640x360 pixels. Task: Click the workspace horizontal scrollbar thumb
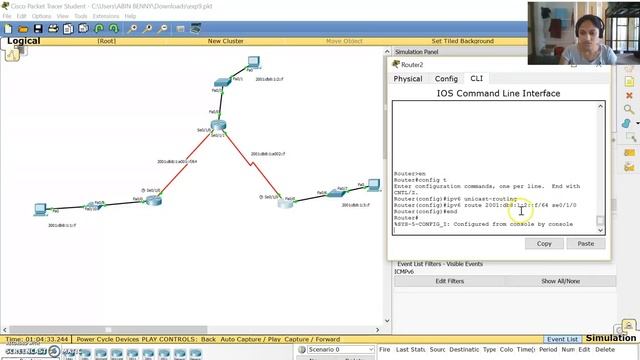click(108, 329)
